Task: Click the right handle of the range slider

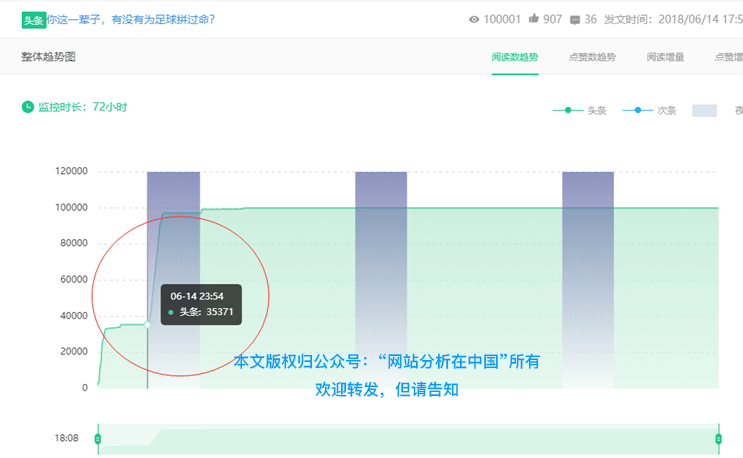Action: pos(718,439)
